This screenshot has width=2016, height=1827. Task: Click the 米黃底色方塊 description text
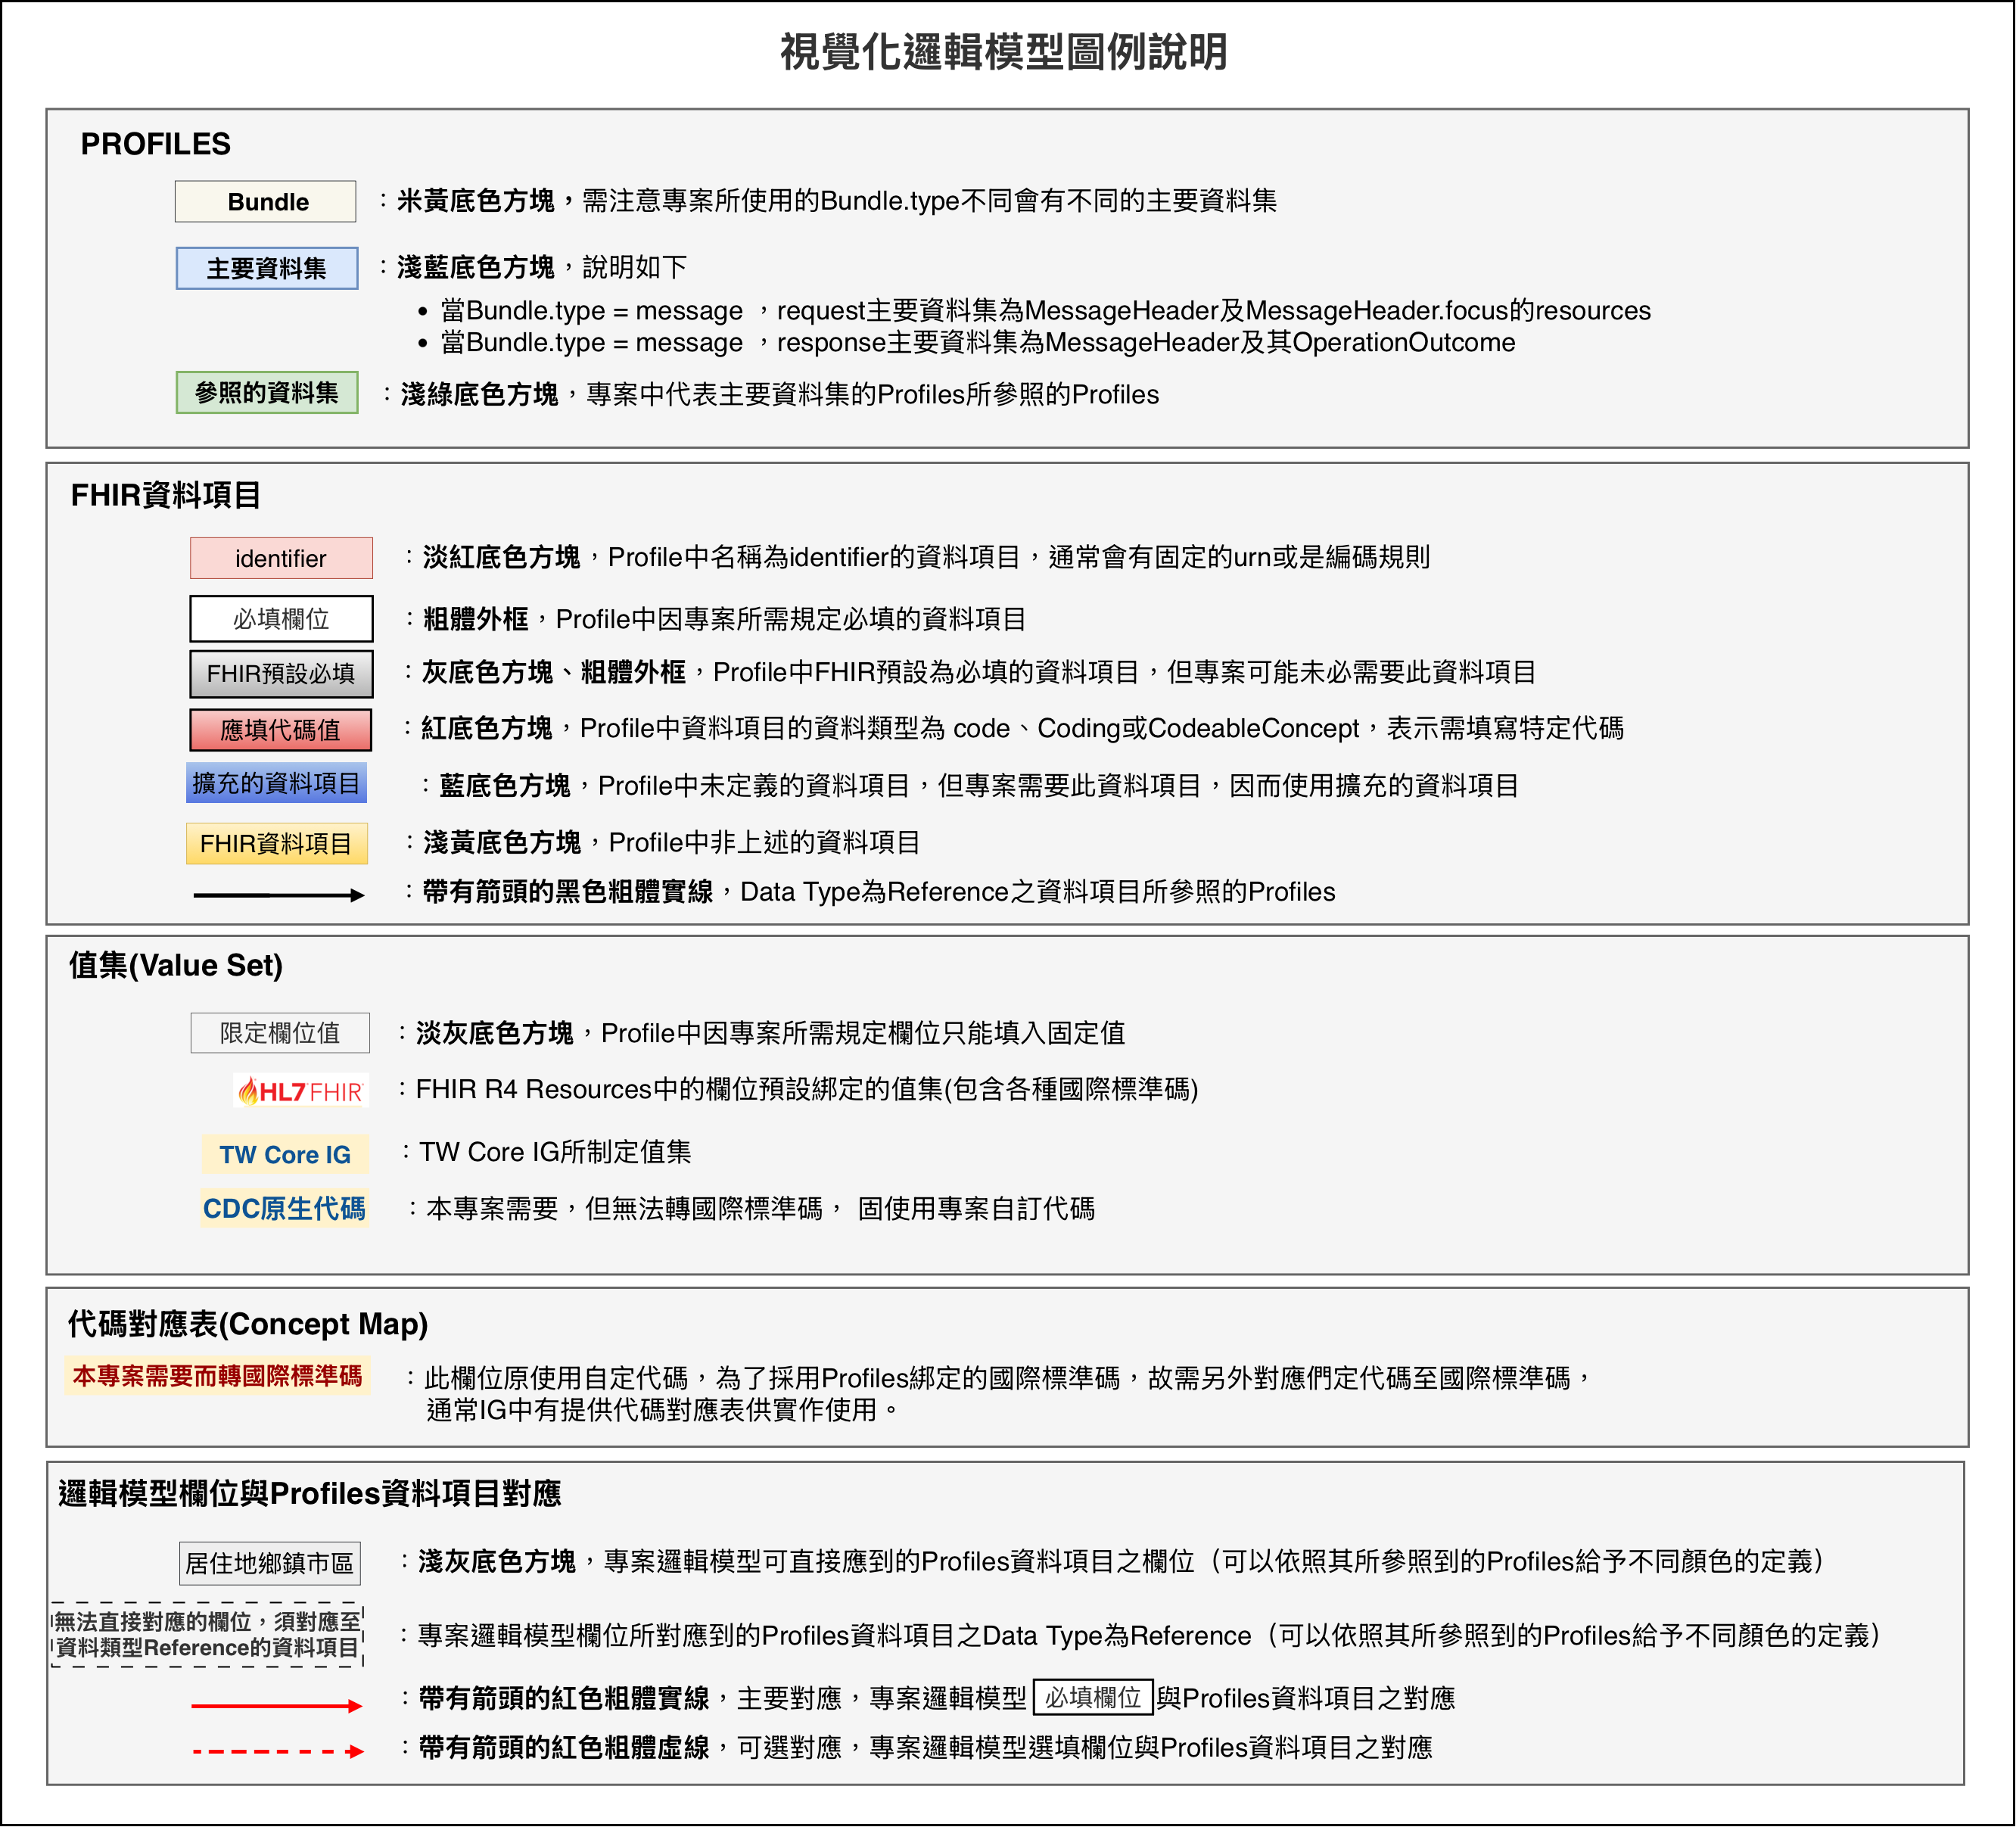828,201
